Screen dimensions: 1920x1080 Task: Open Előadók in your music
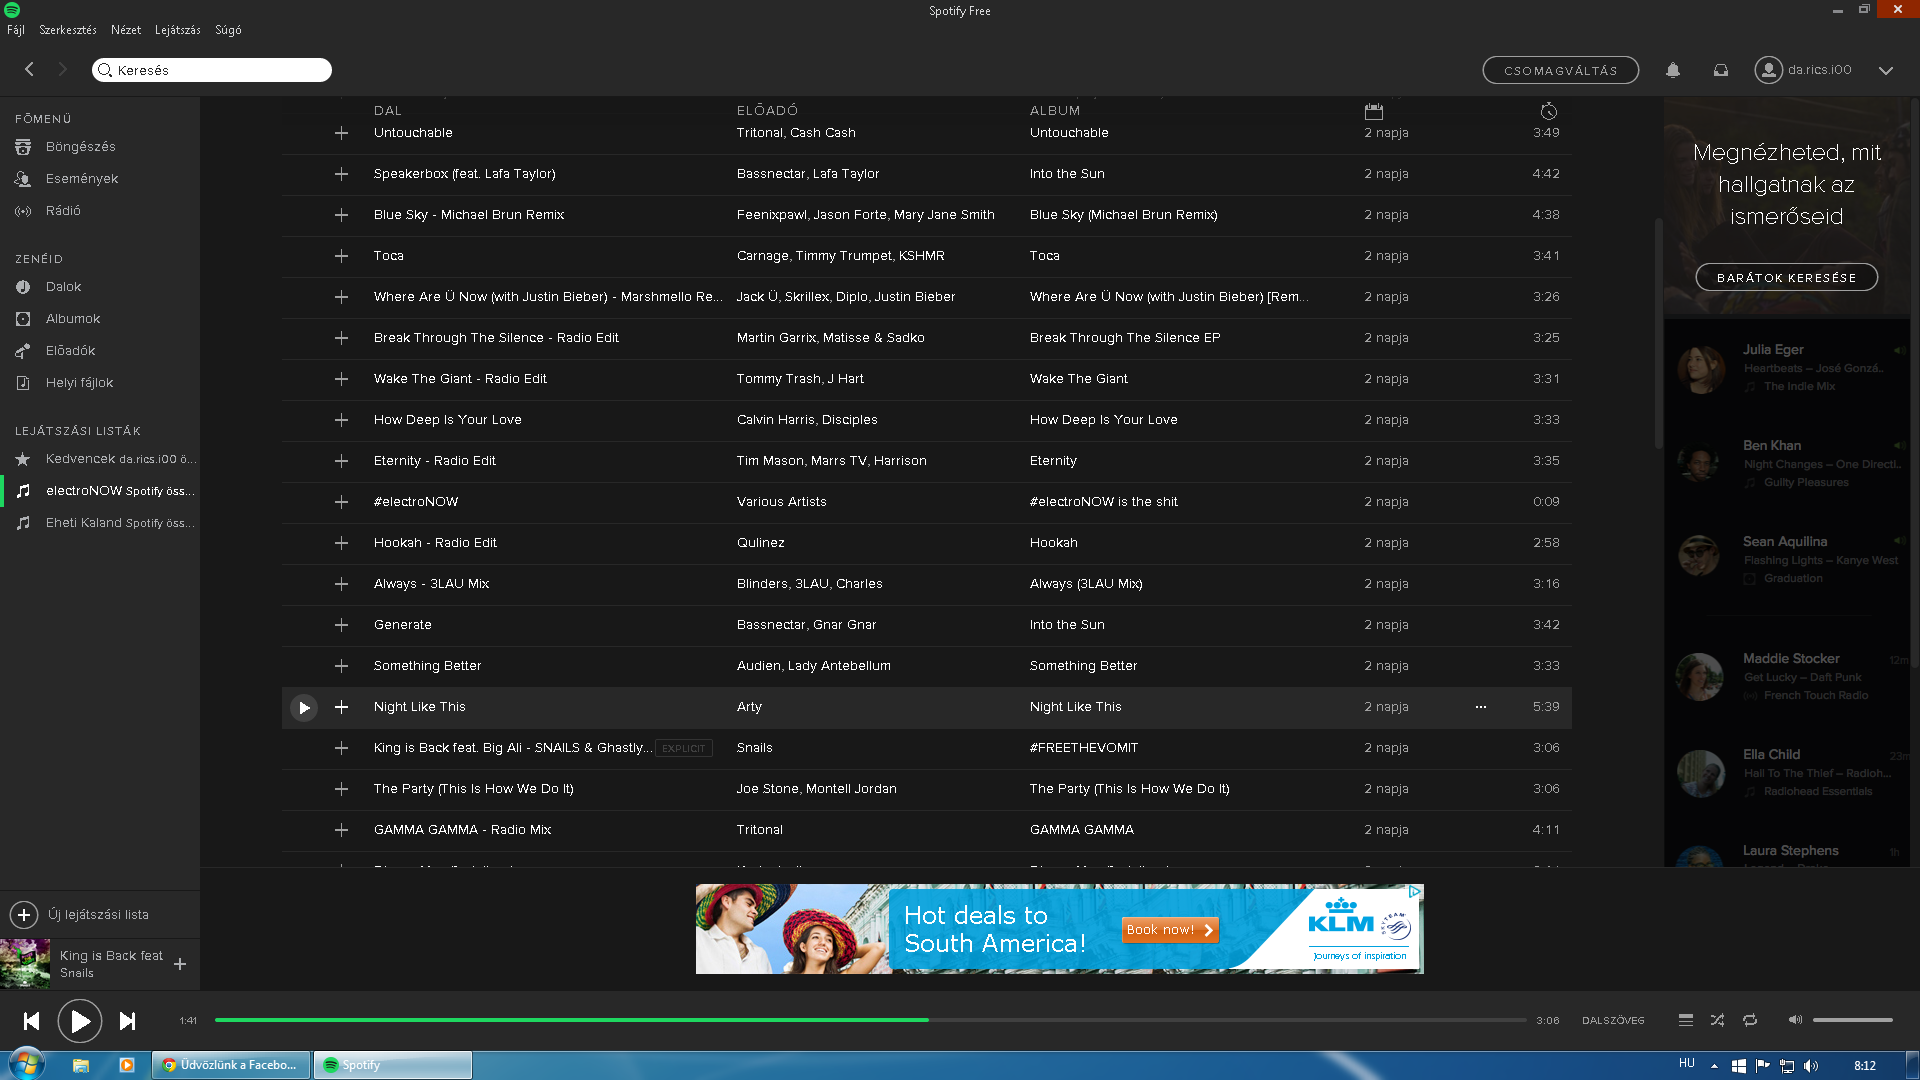click(x=70, y=351)
